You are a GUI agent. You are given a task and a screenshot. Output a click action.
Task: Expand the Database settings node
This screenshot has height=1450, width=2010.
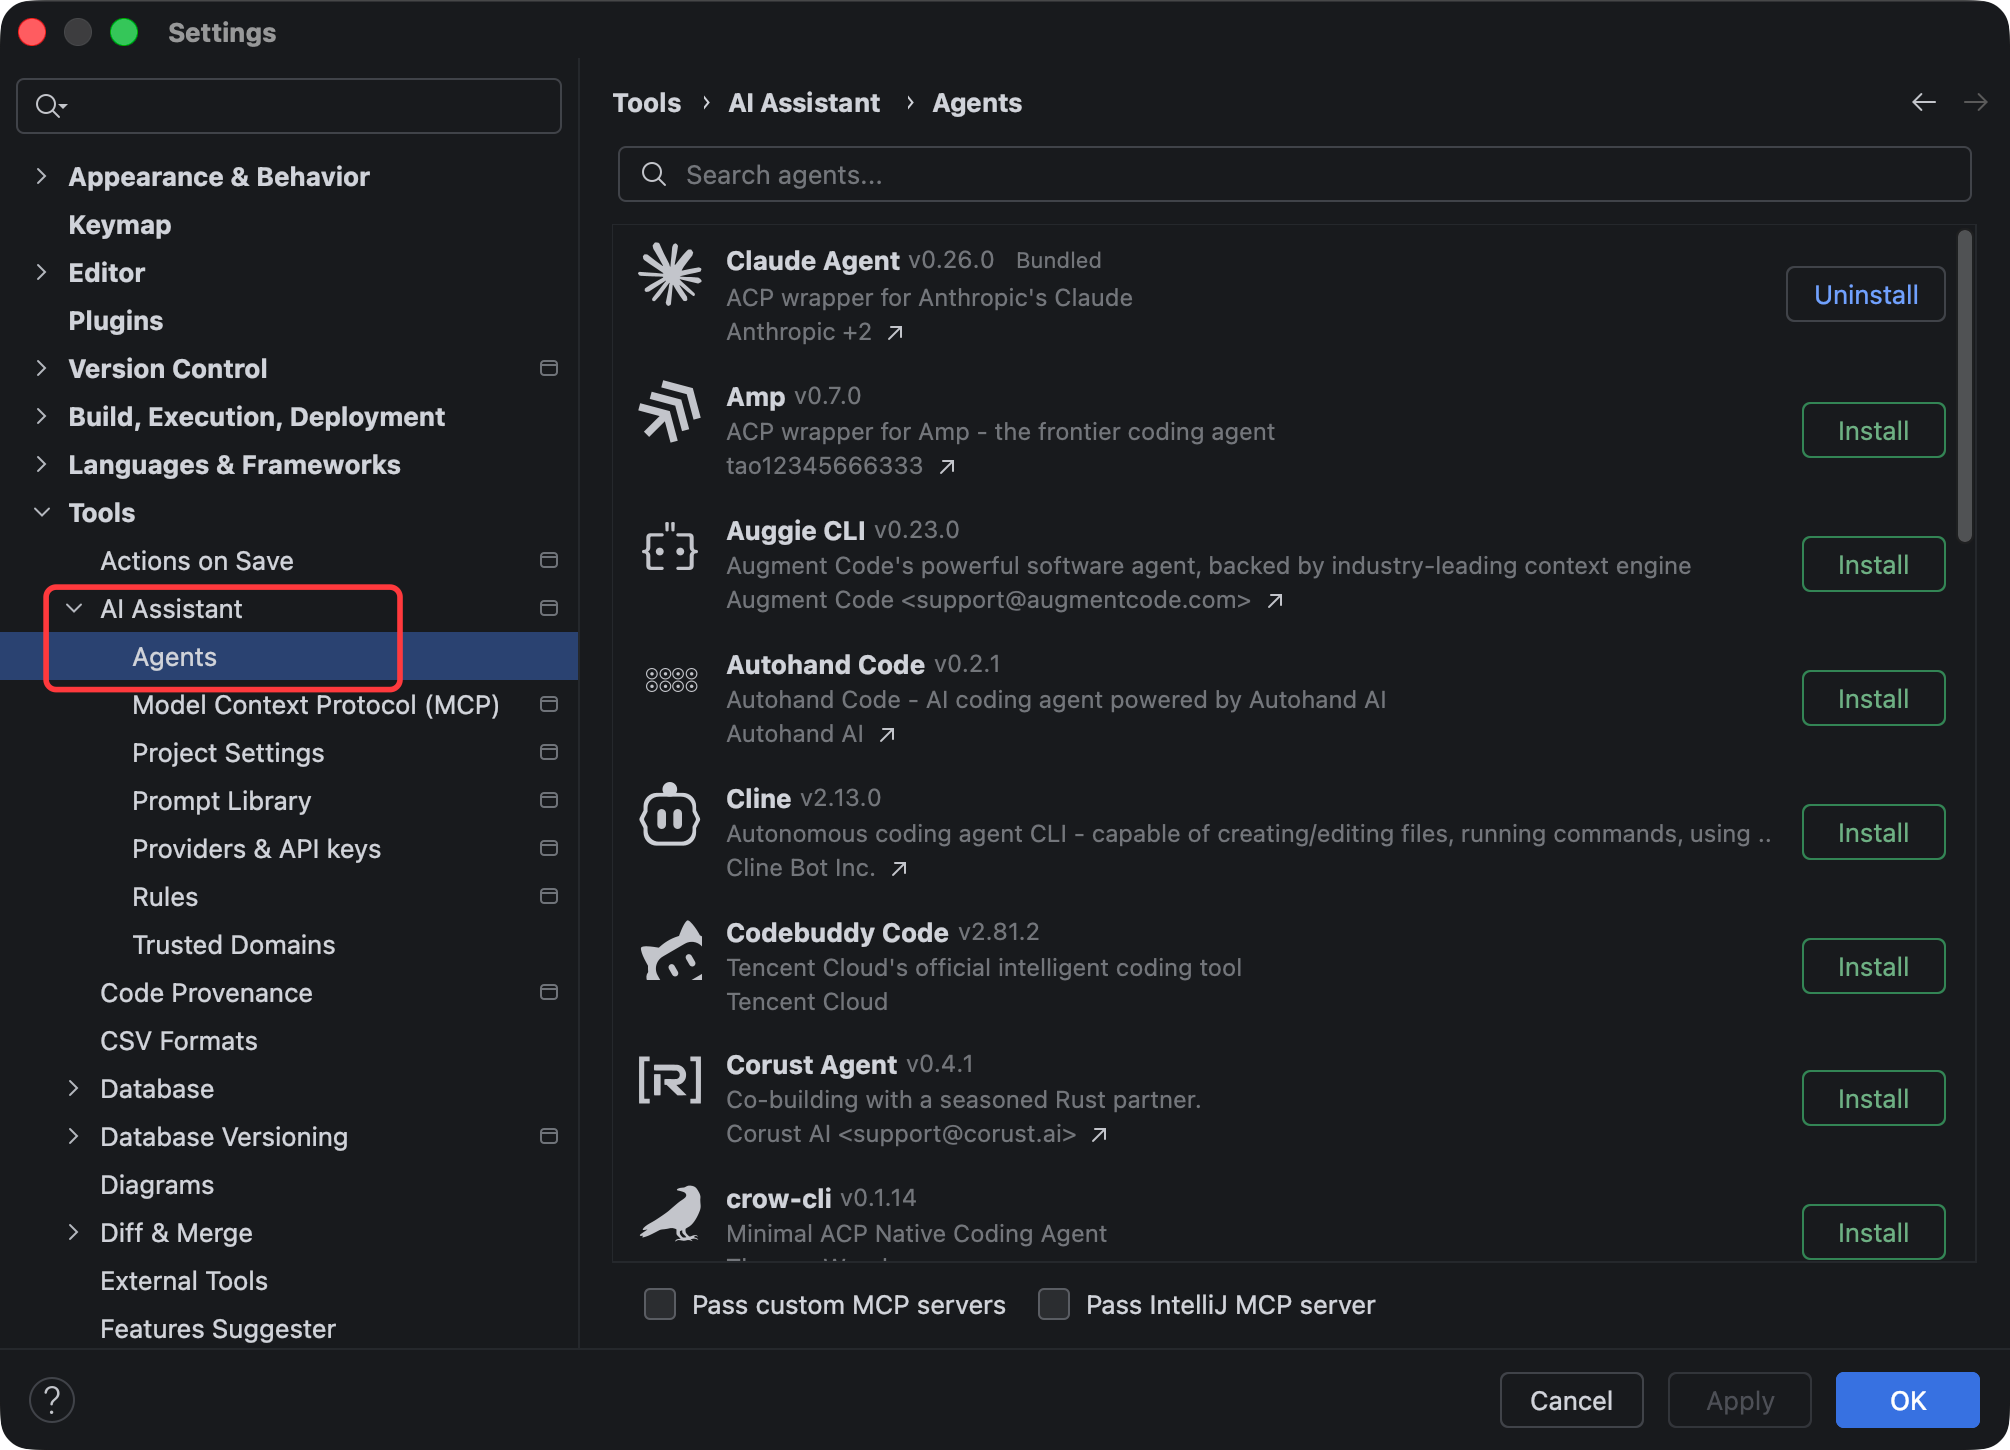(74, 1088)
